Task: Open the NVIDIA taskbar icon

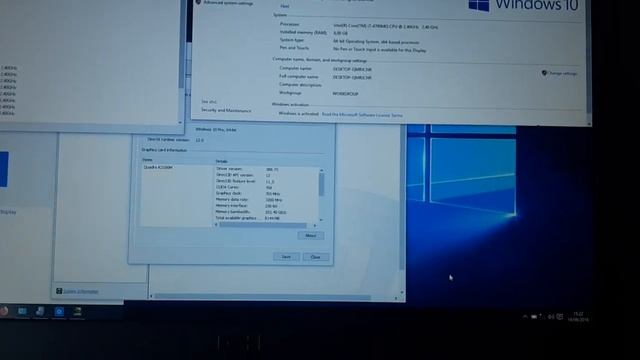Action: click(77, 312)
